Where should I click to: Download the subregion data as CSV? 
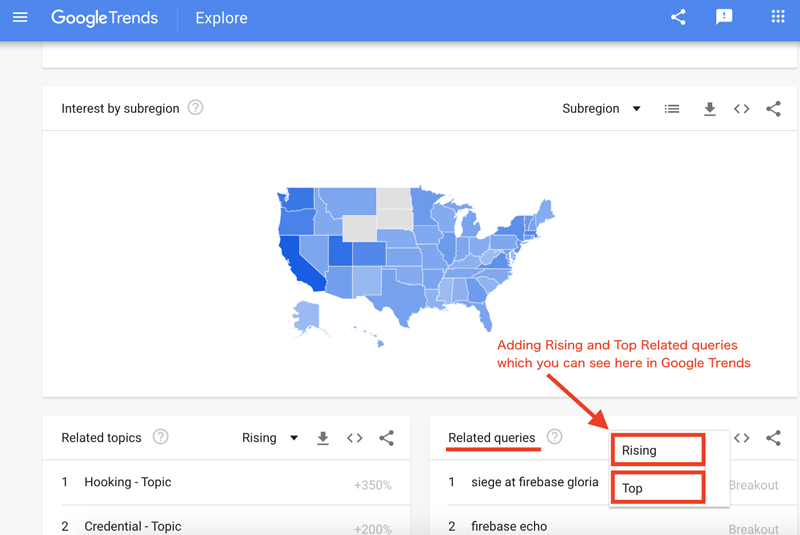(x=710, y=109)
